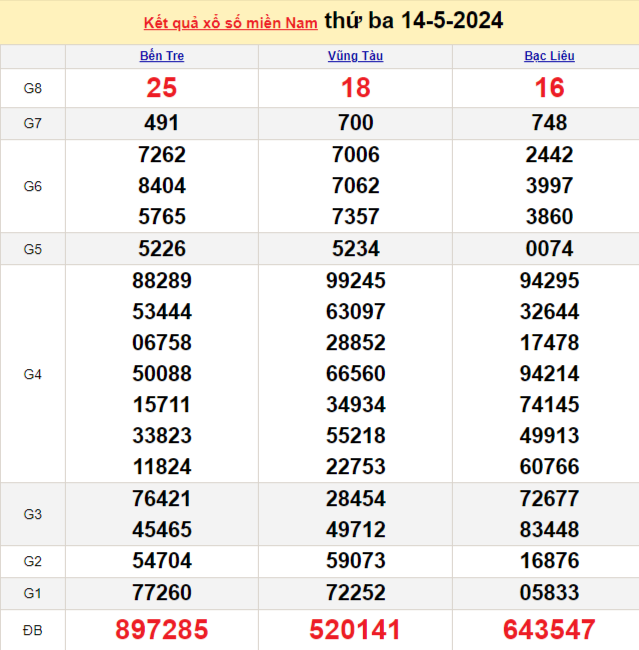Select Vũng Tàu G3 number 28454
This screenshot has height=650, width=639.
[x=355, y=499]
